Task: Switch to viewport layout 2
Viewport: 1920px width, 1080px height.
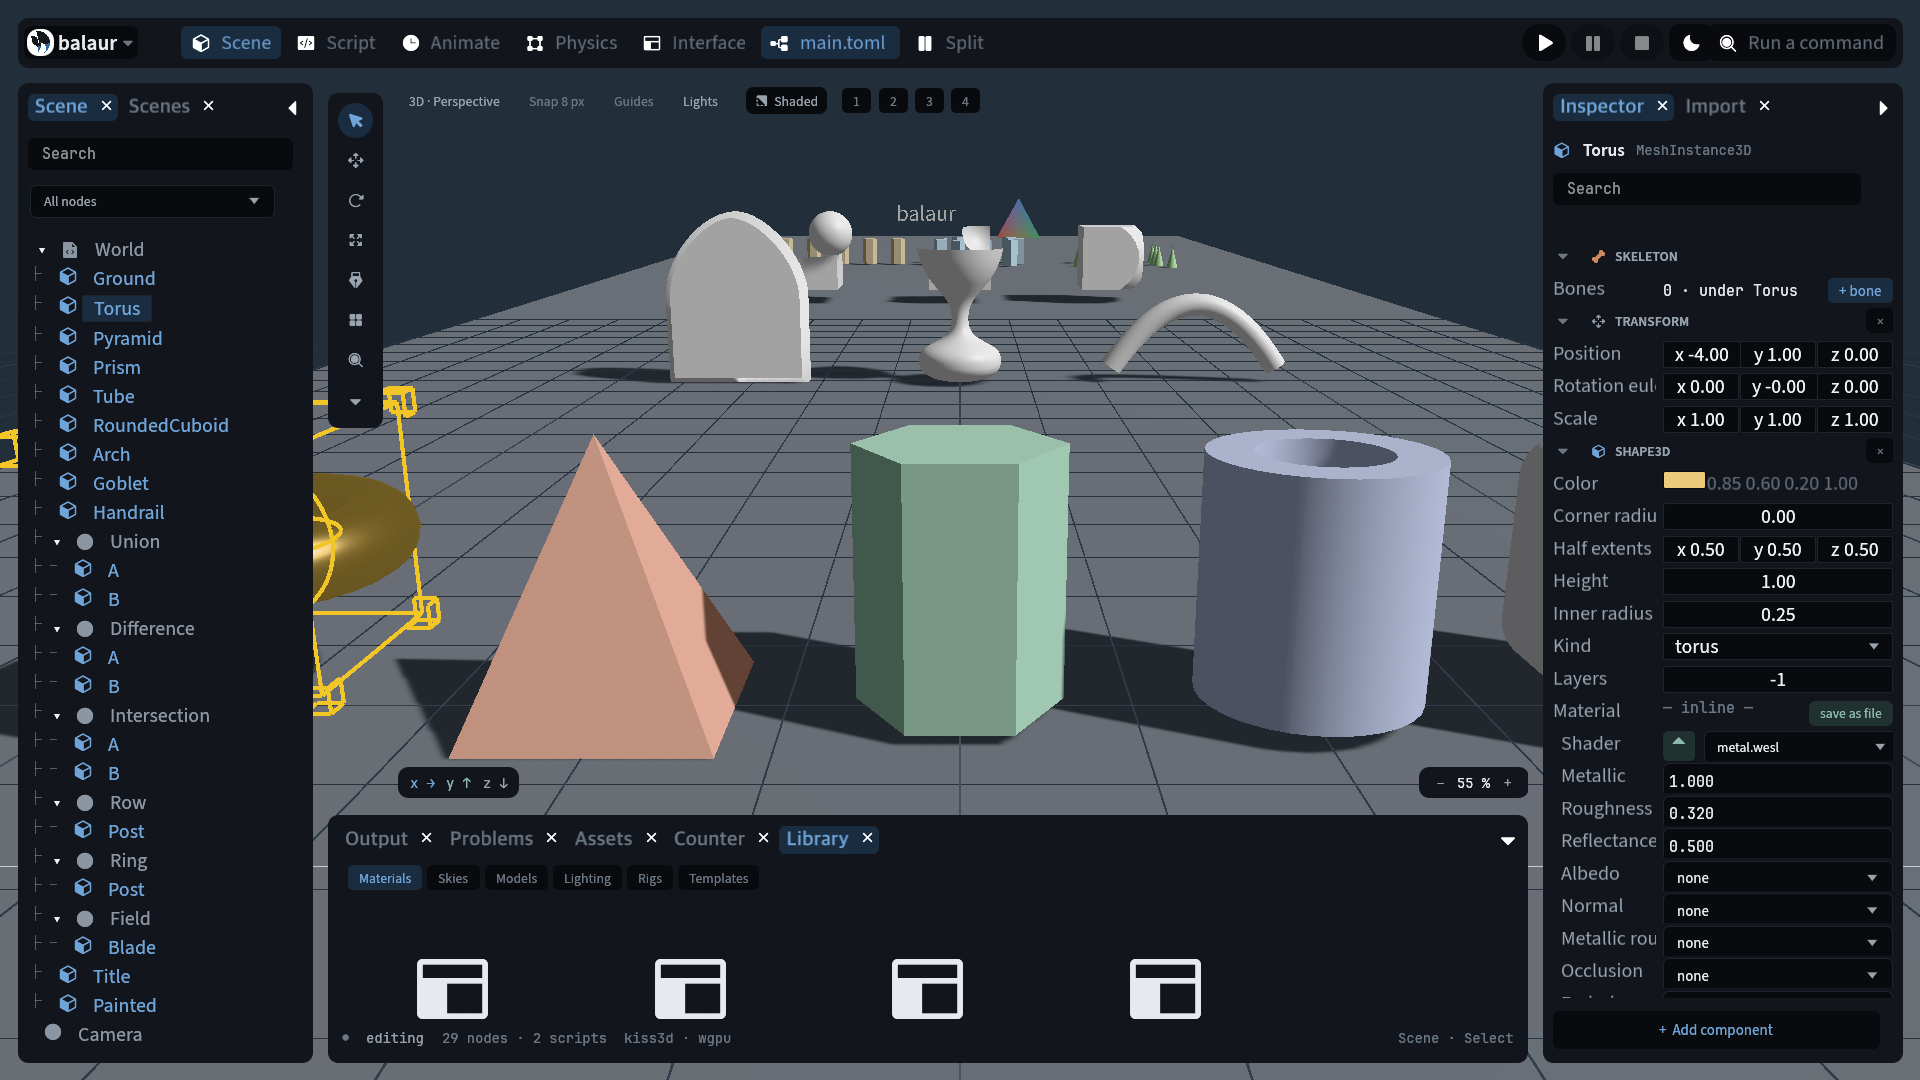Action: pos(893,101)
